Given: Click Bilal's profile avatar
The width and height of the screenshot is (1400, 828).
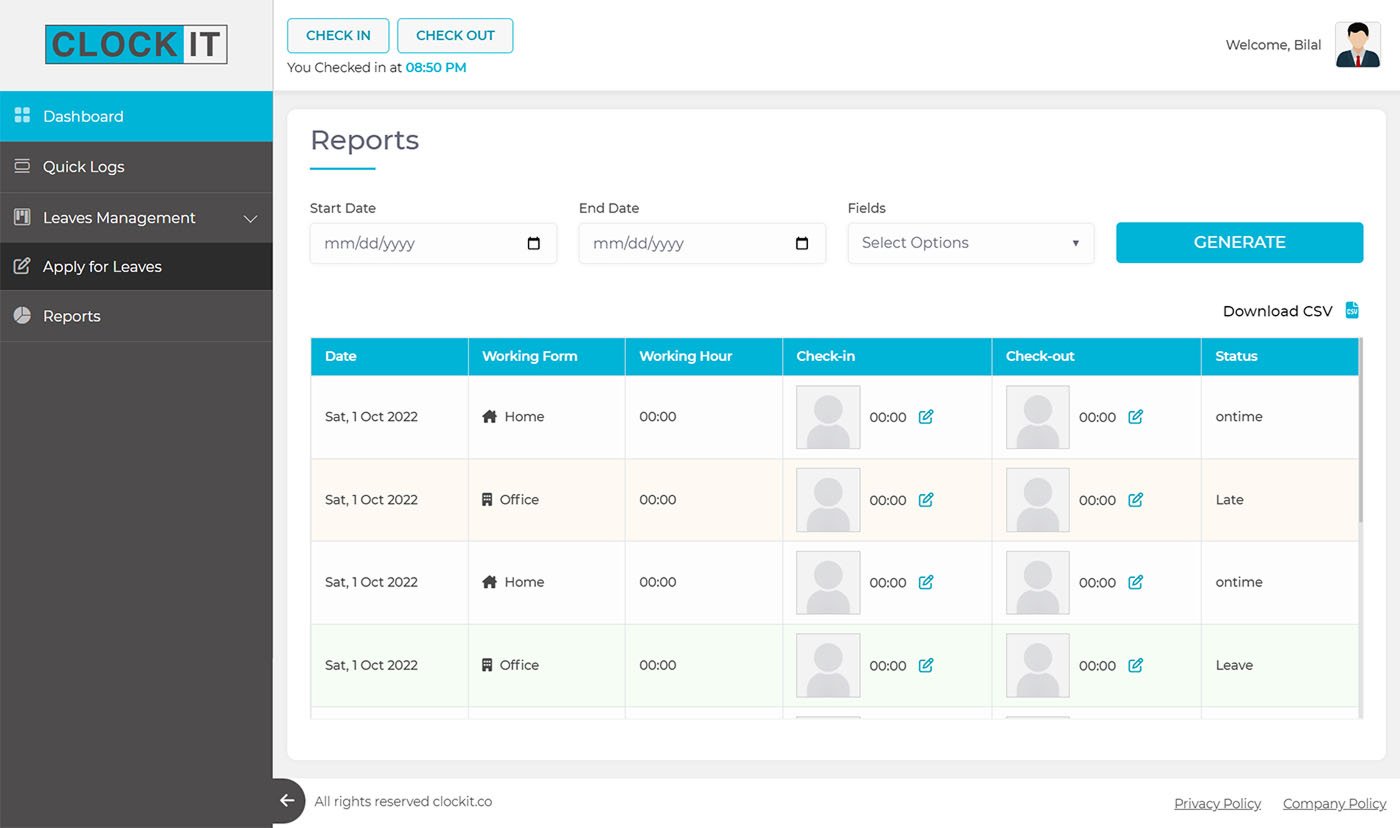Looking at the screenshot, I should (1357, 45).
